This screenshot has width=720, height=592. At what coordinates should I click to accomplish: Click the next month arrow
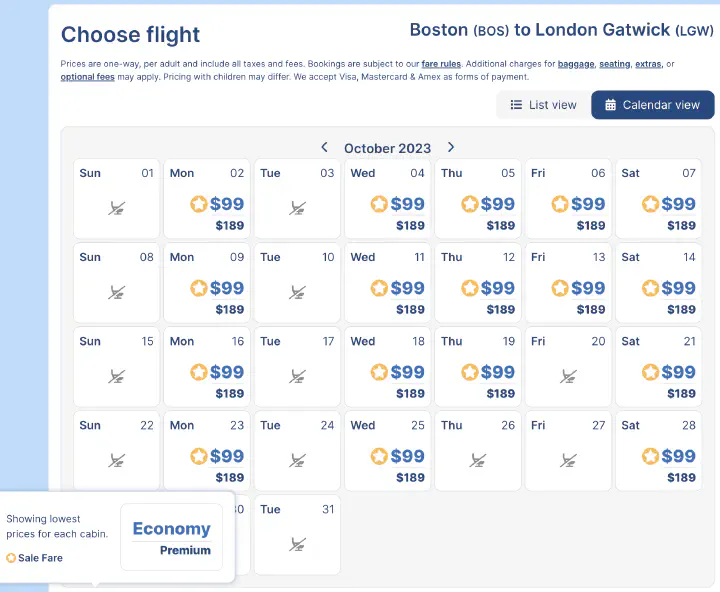pyautogui.click(x=451, y=147)
